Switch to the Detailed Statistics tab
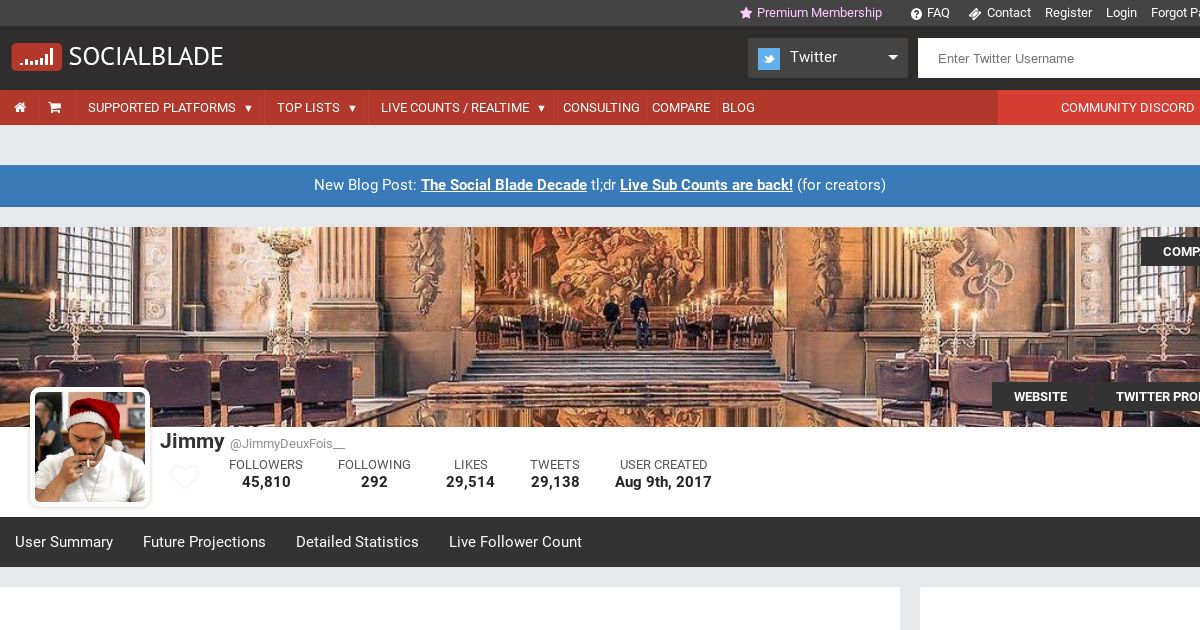Screen dimensions: 1200x630 357,542
